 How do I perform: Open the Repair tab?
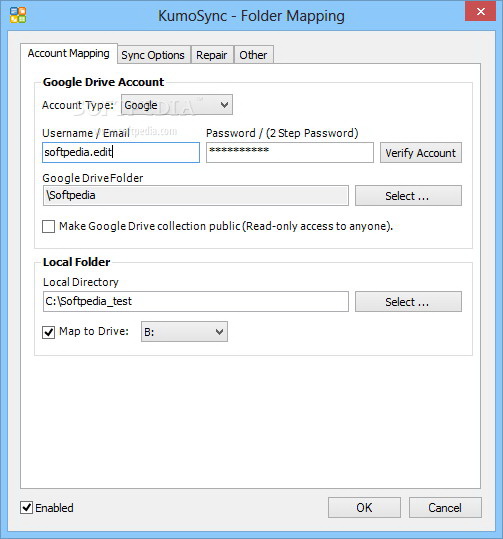pyautogui.click(x=212, y=55)
